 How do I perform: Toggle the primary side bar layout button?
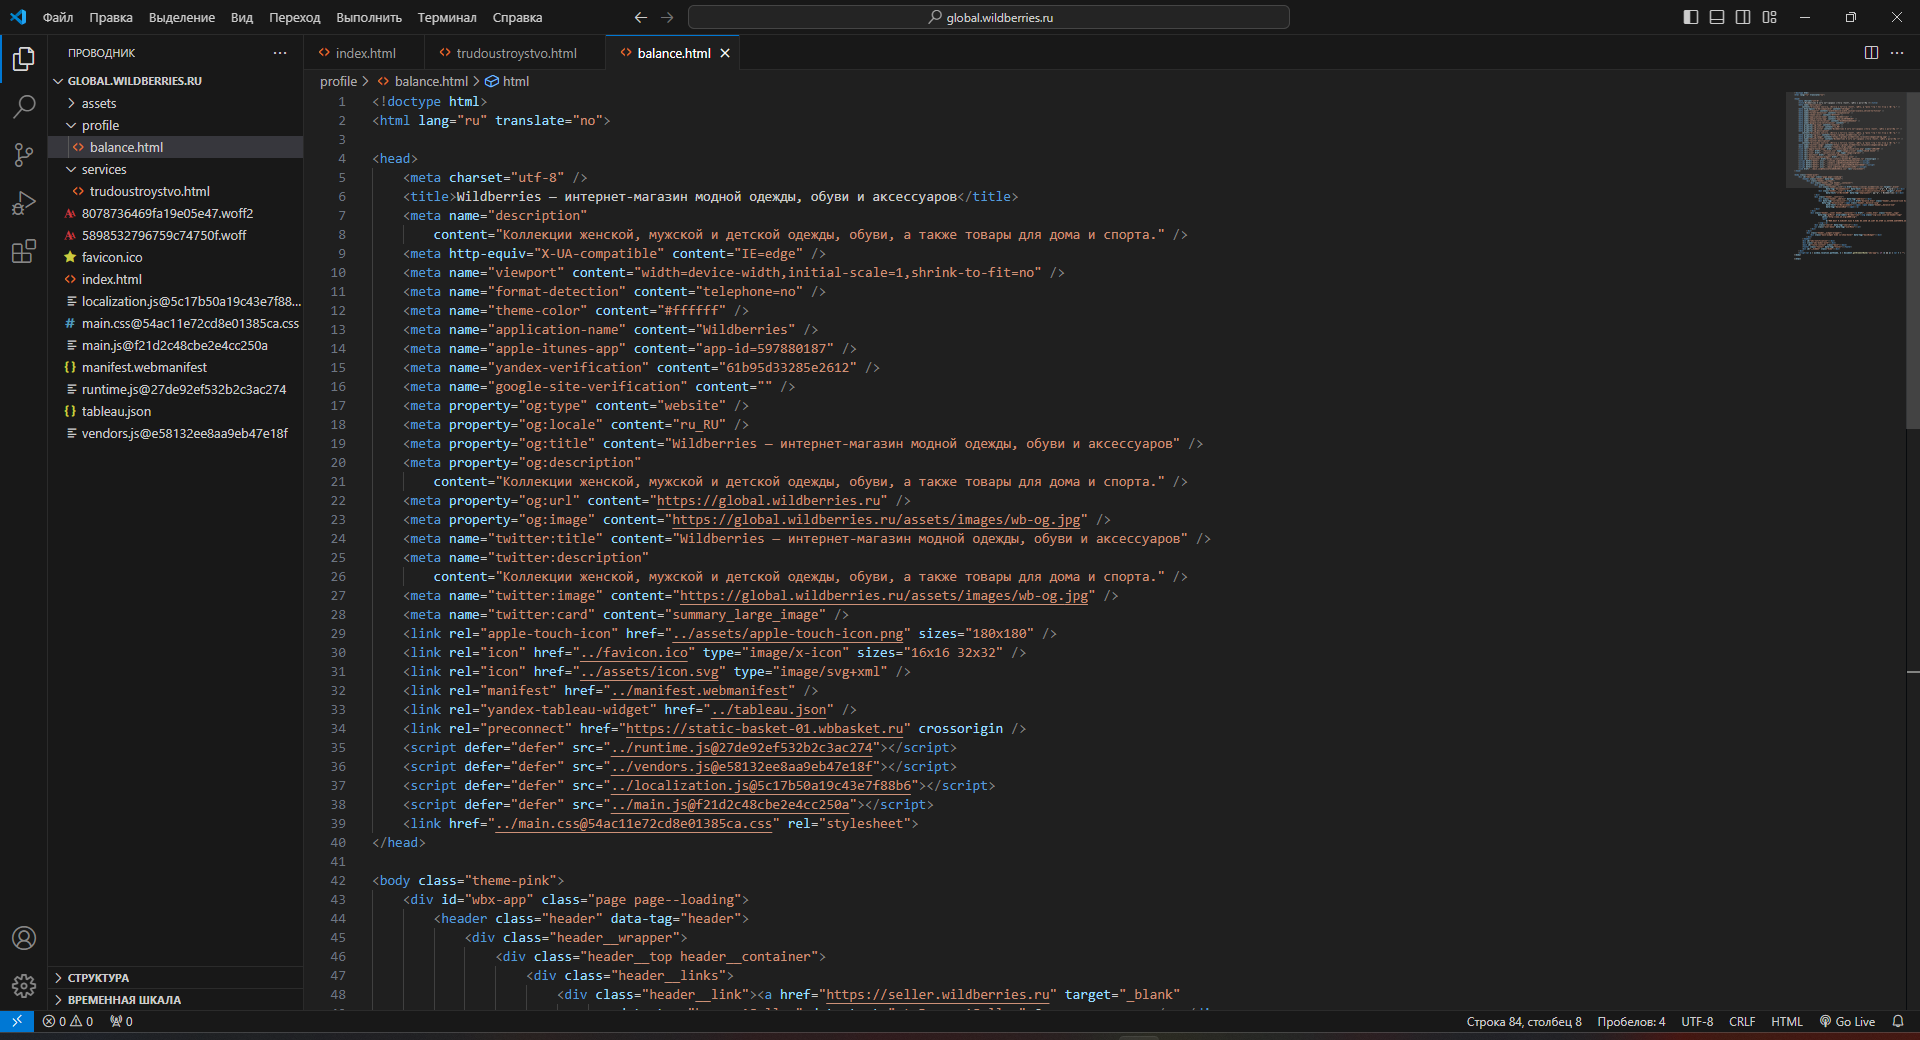(1691, 17)
